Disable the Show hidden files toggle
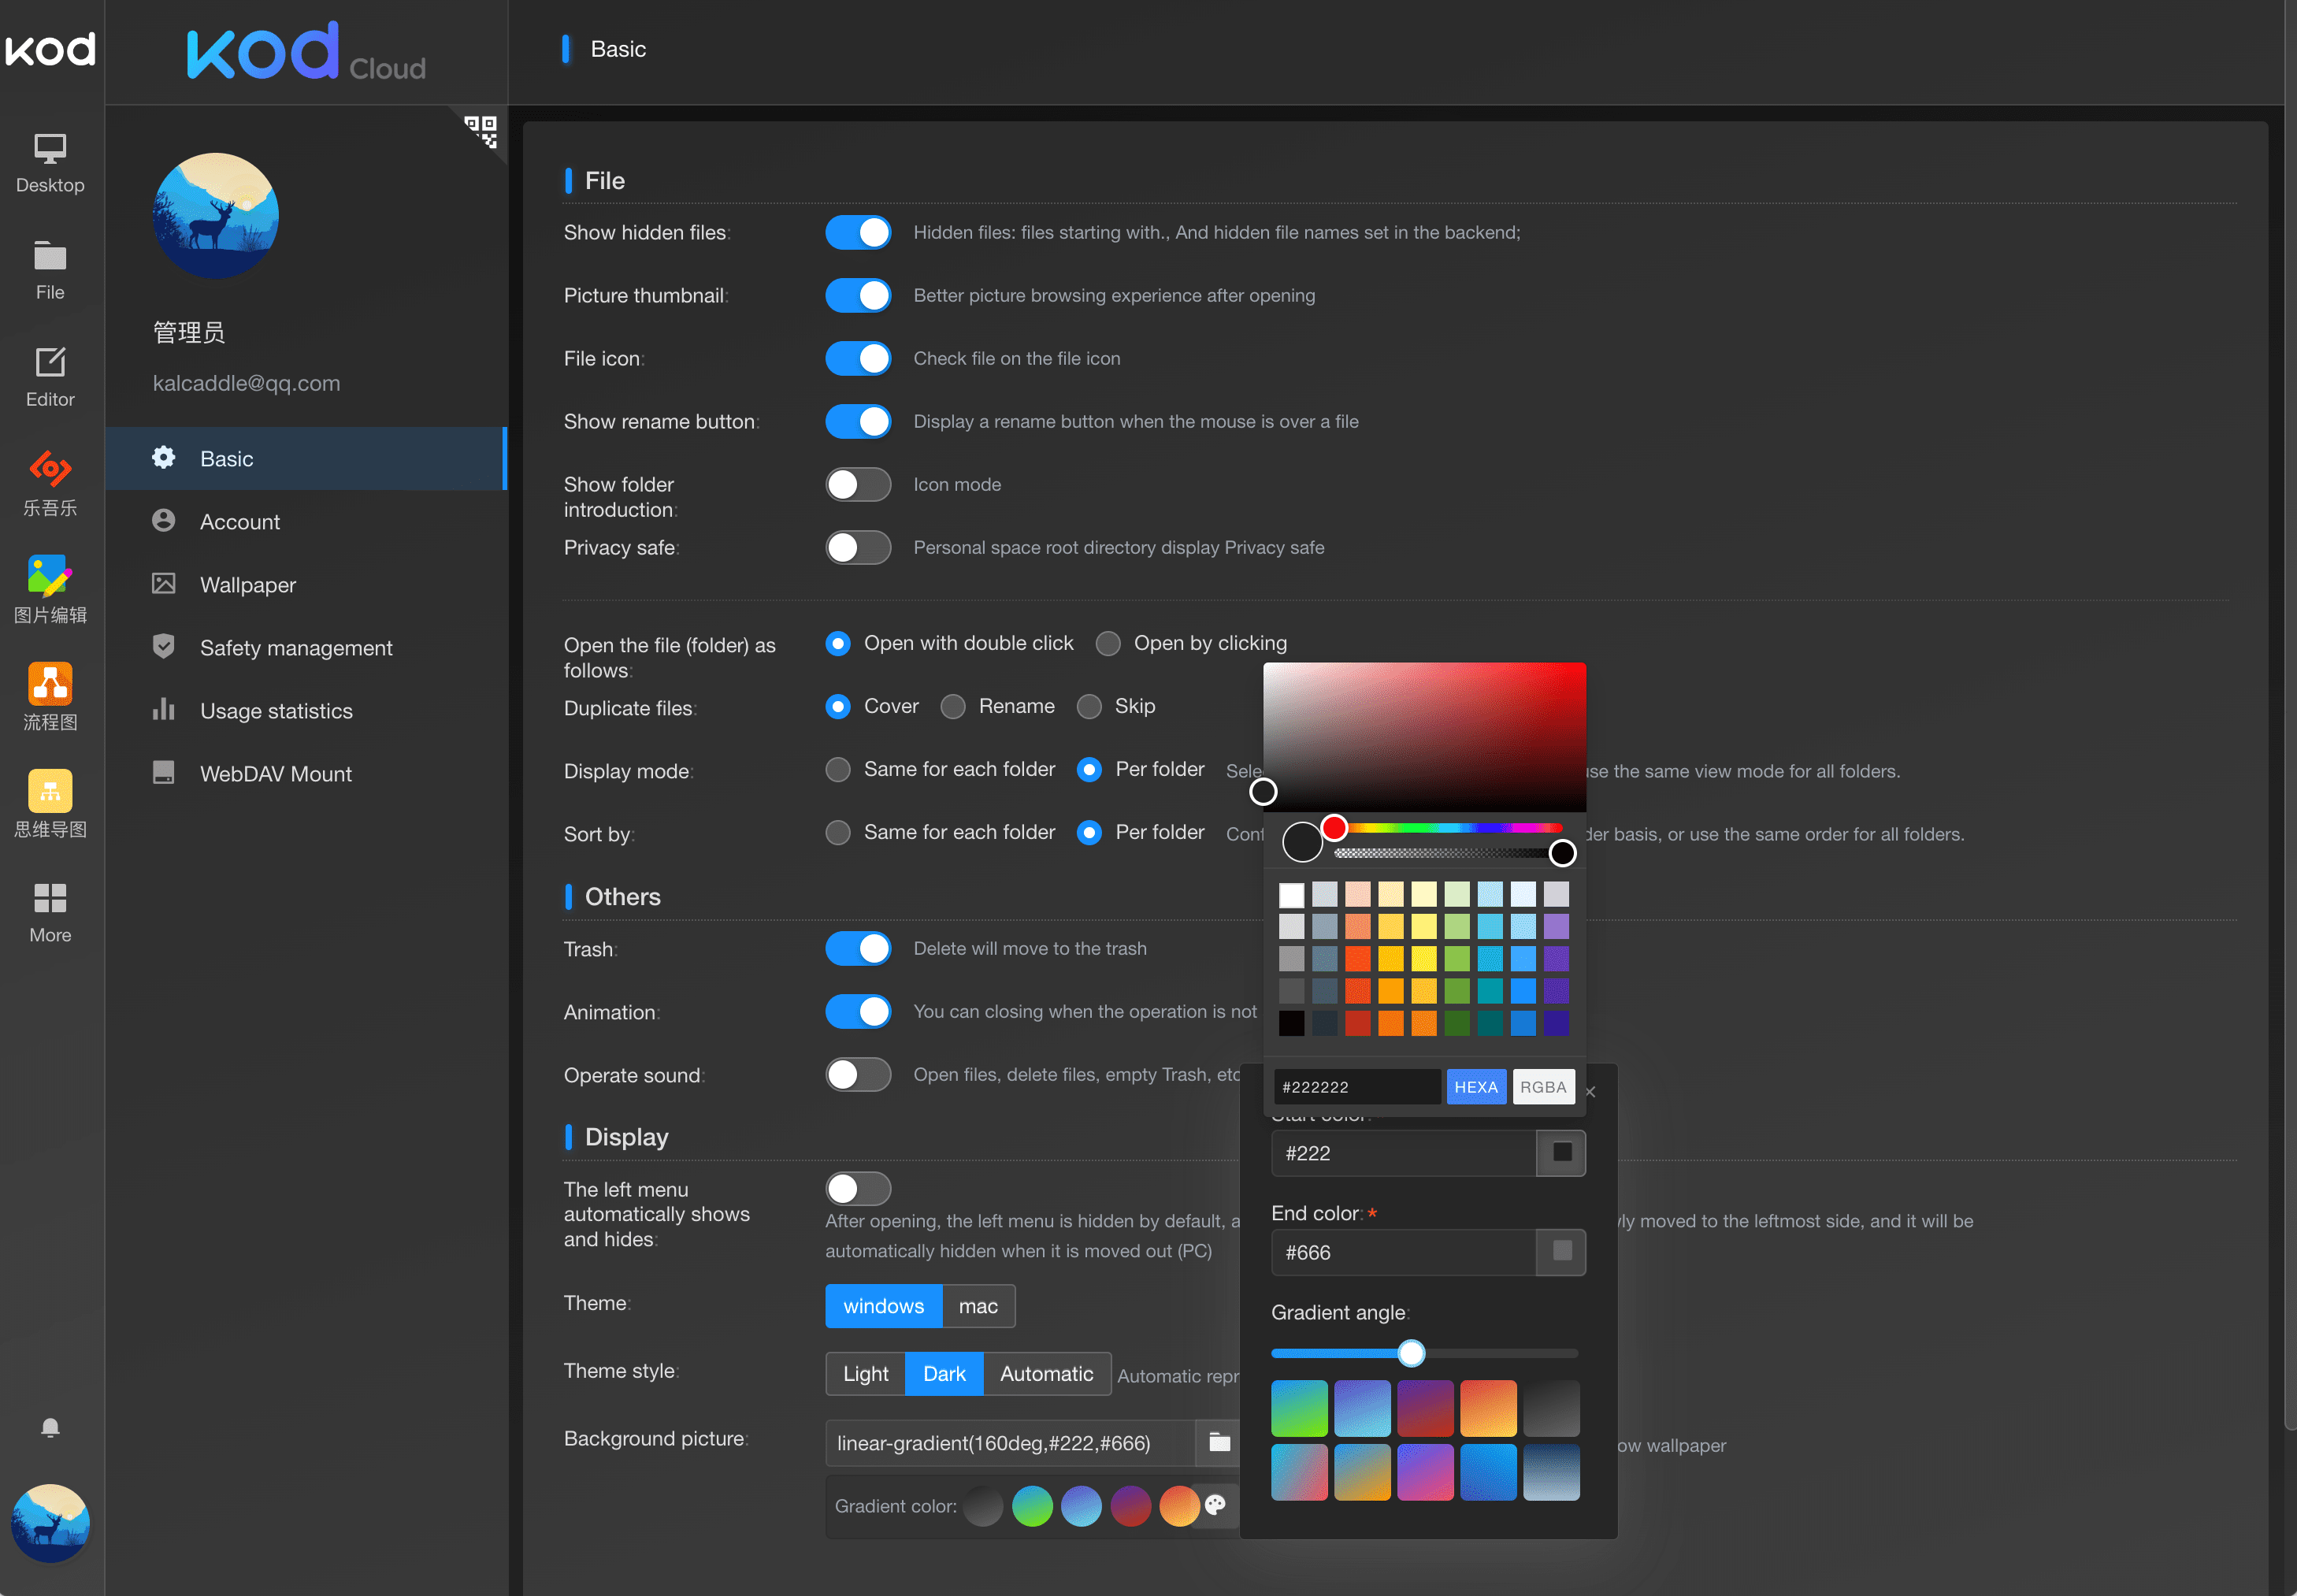Viewport: 2297px width, 1596px height. [x=858, y=232]
